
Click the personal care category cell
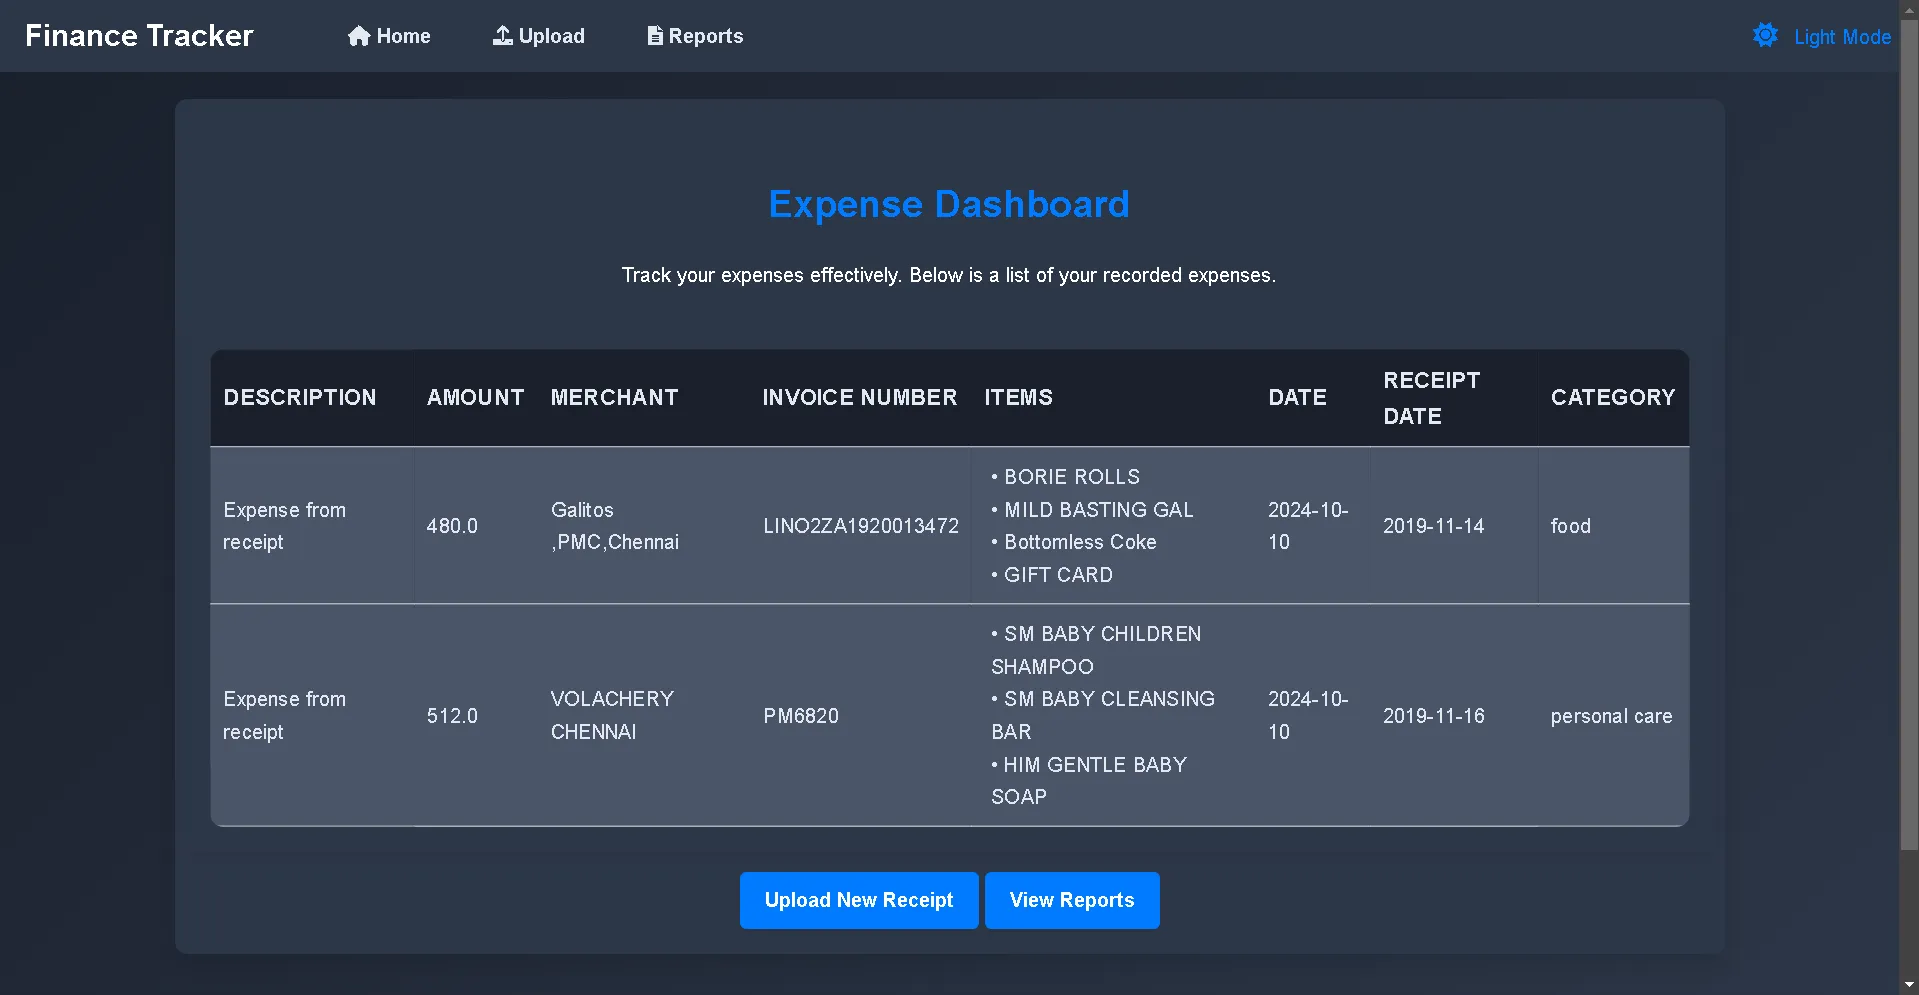1611,716
